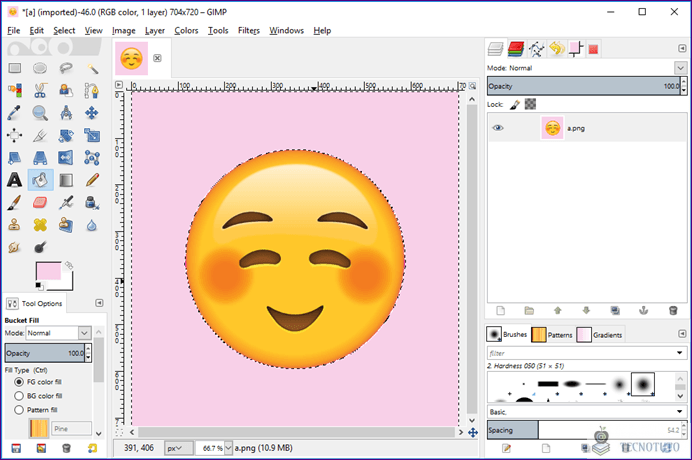Open the Bucket Fill Mode dropdown
This screenshot has height=460, width=692.
tap(84, 333)
